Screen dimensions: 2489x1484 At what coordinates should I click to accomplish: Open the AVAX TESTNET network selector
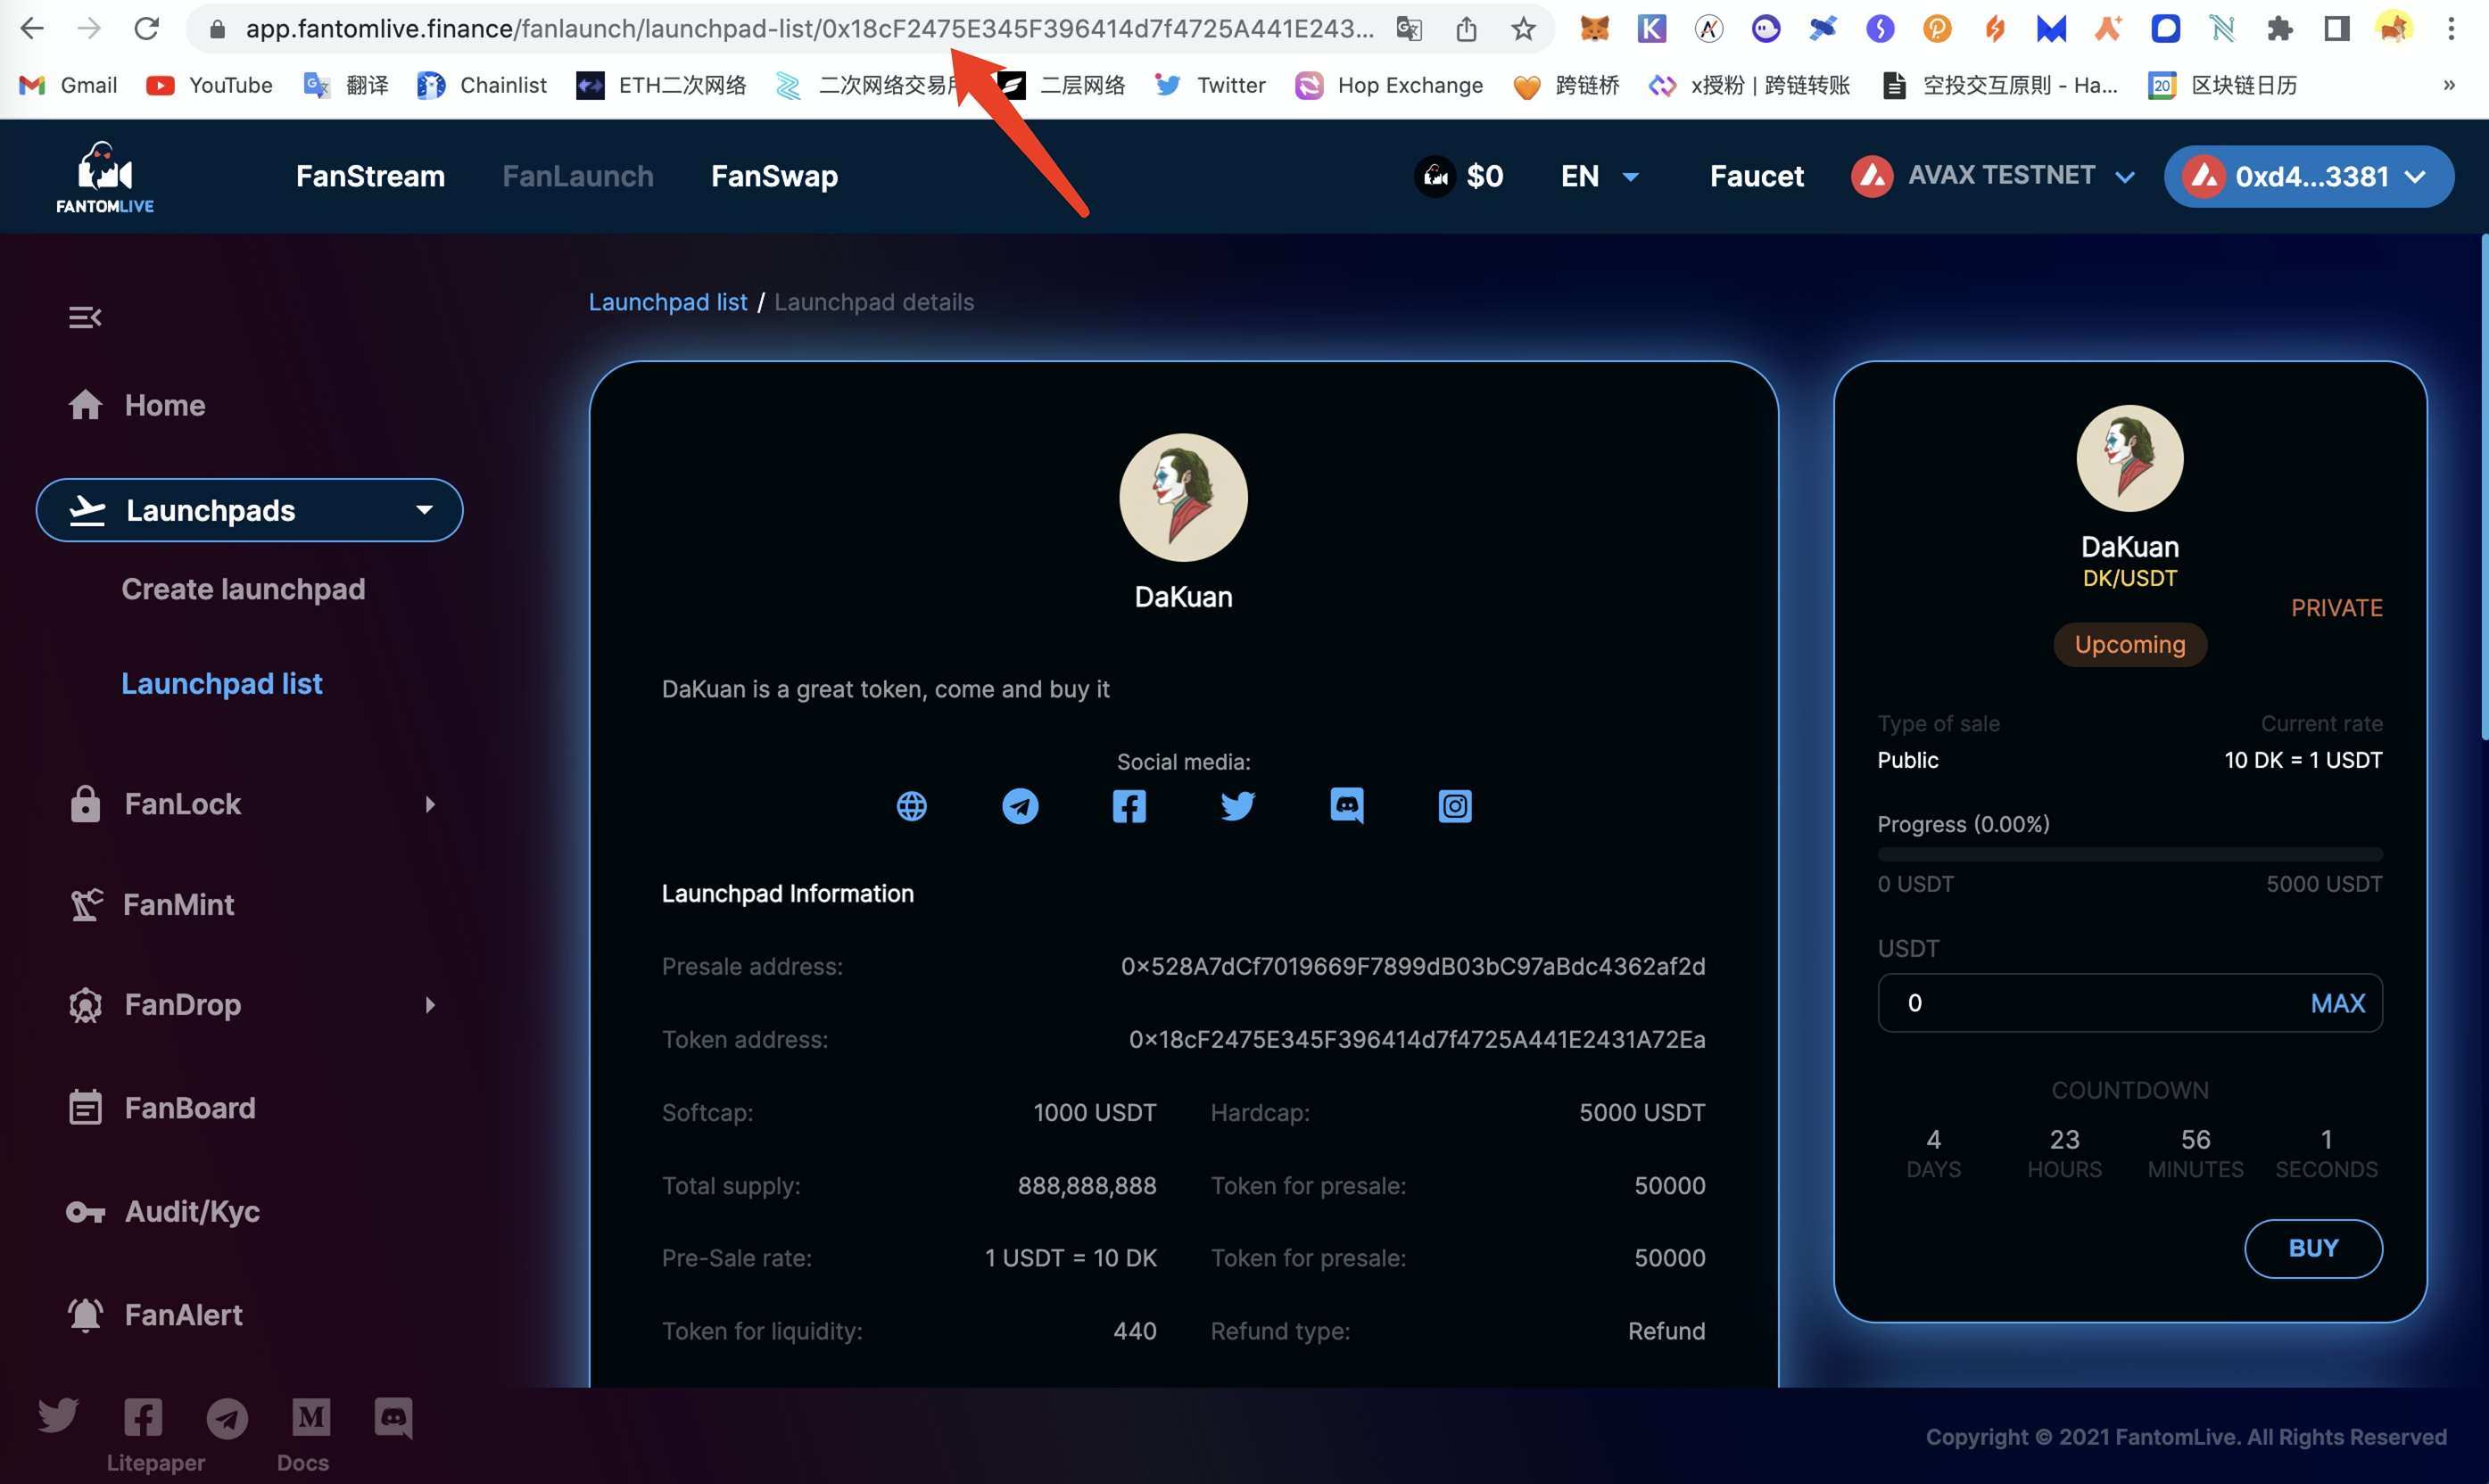1995,177
